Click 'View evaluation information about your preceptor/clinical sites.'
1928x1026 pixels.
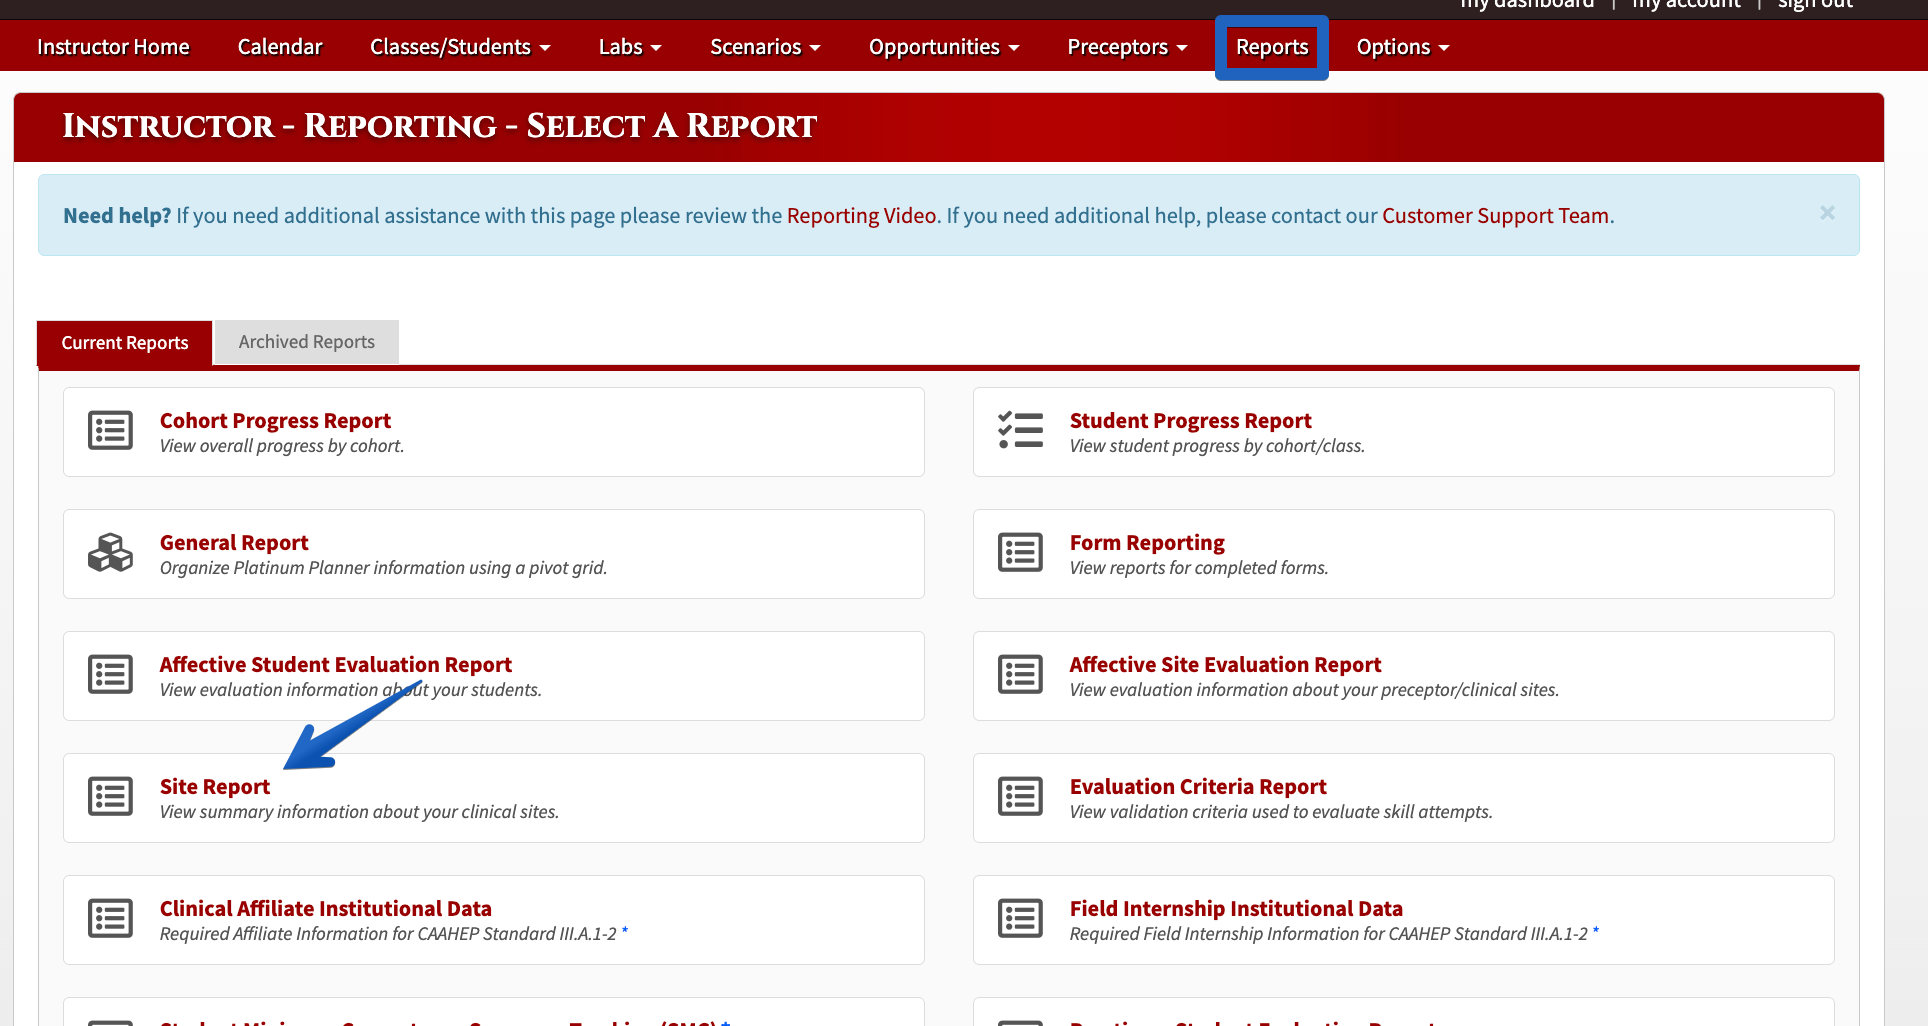coord(1314,690)
